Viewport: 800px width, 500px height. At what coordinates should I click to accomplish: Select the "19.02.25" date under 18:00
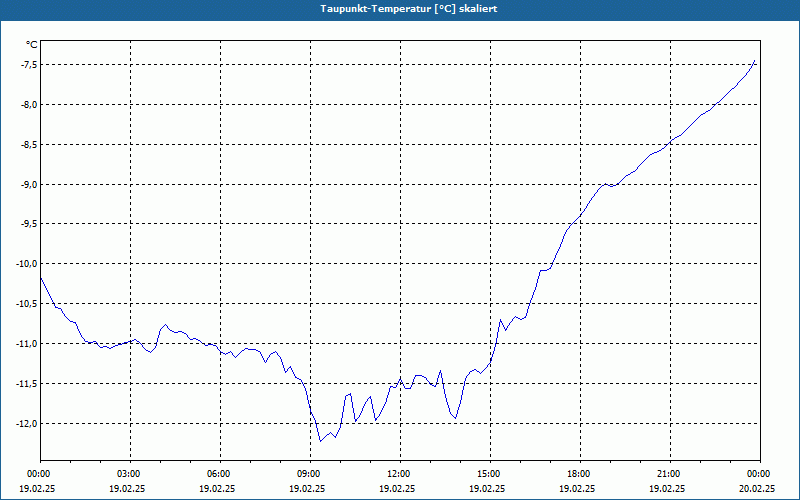point(578,488)
